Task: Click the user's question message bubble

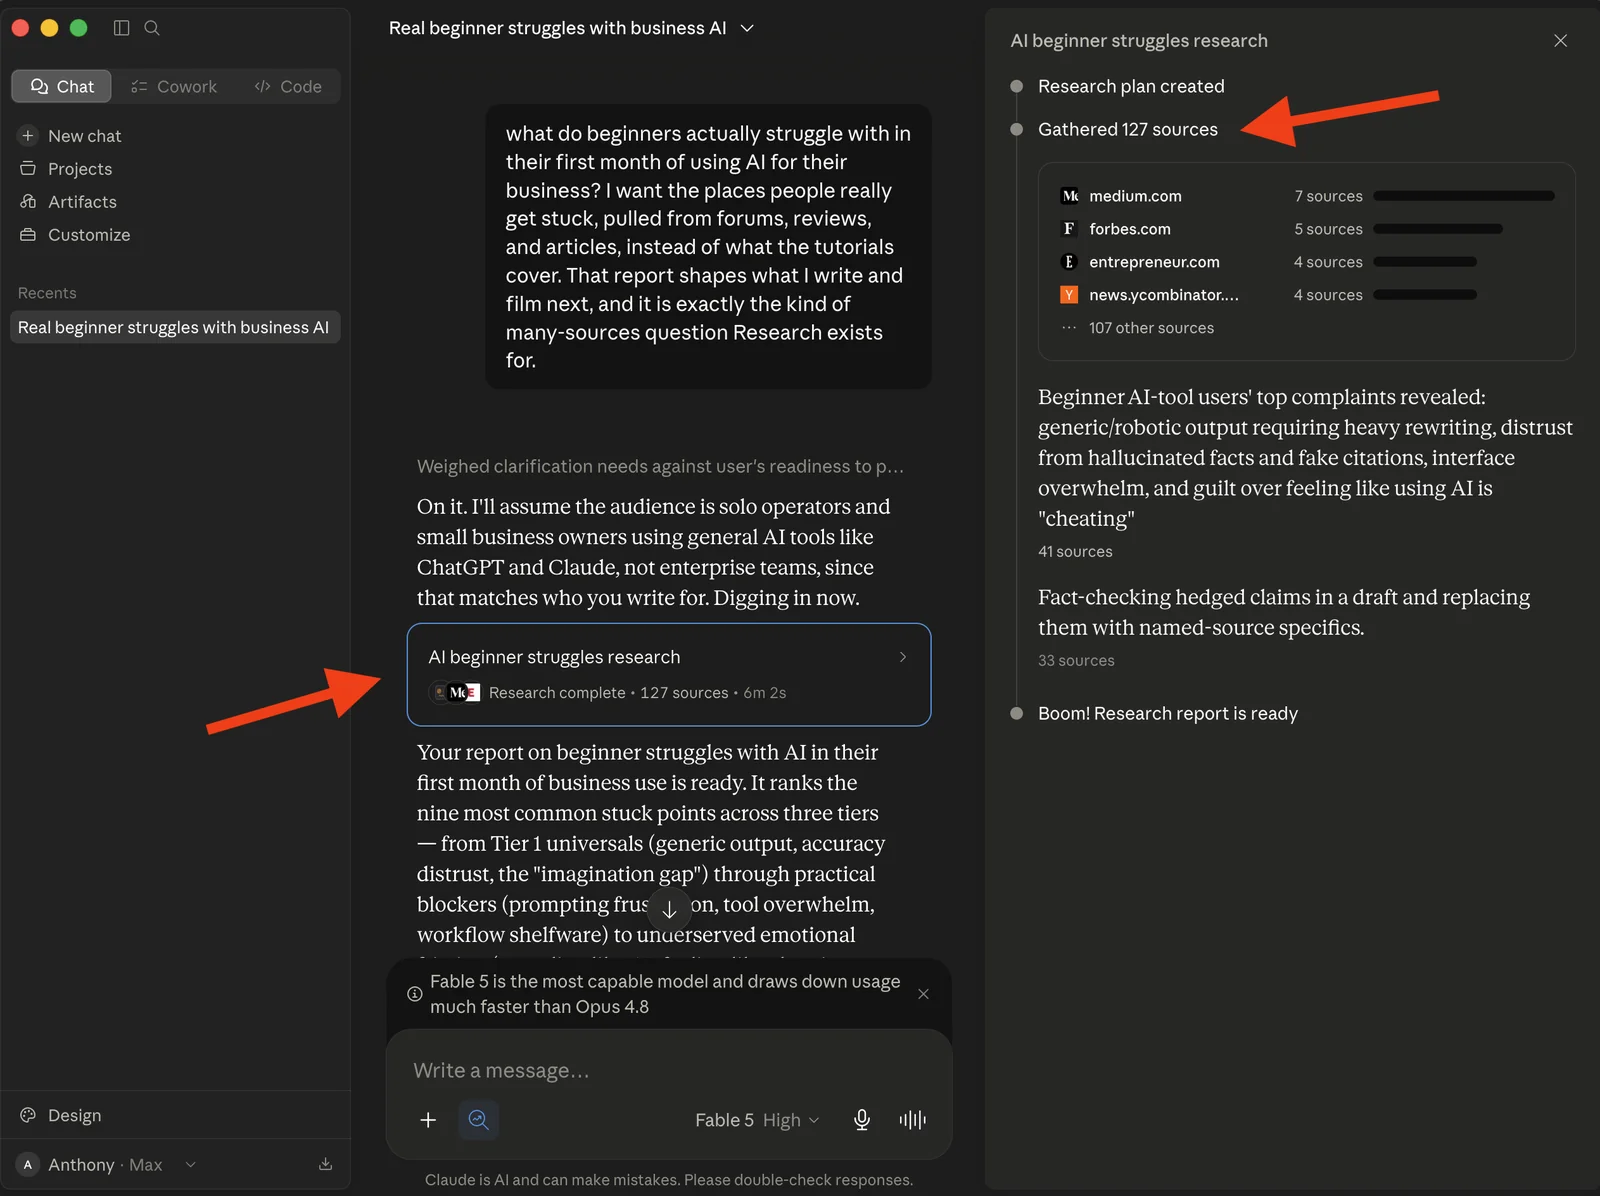Action: click(x=708, y=247)
